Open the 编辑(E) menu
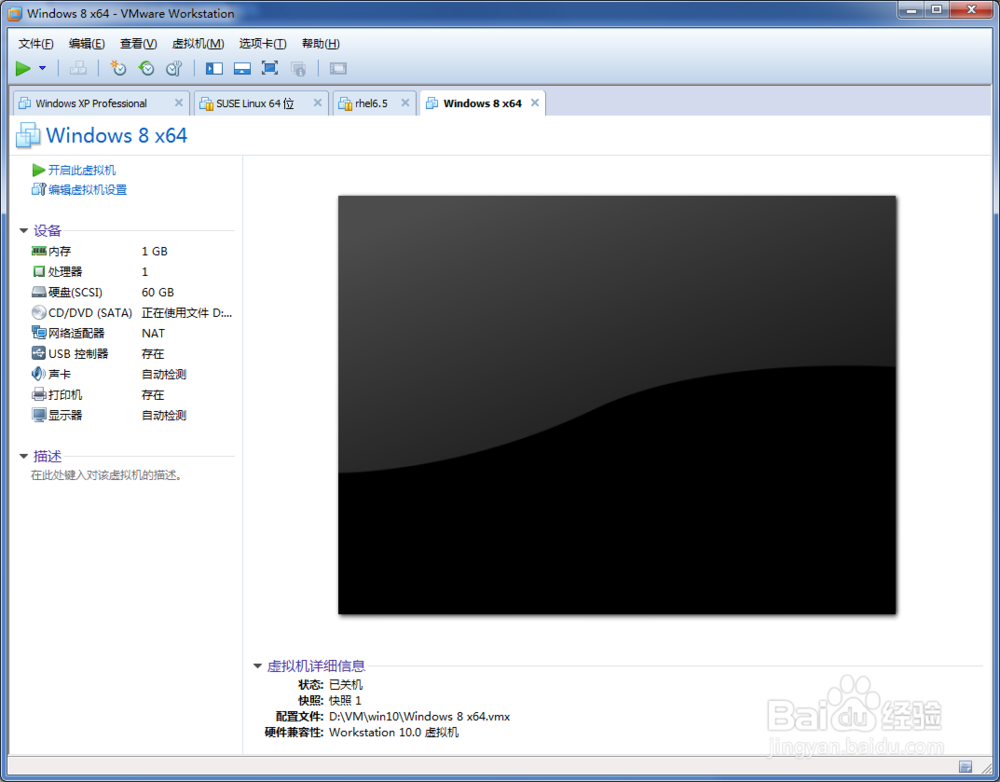1000x782 pixels. click(87, 43)
